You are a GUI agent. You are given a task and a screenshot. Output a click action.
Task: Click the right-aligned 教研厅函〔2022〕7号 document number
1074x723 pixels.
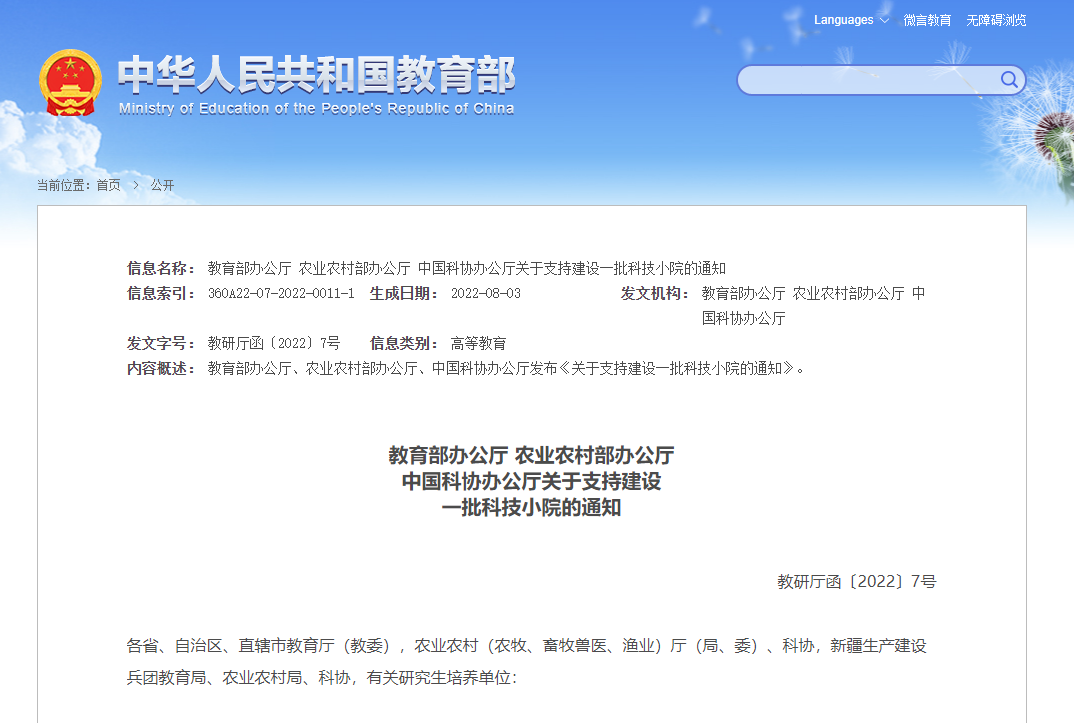pos(856,581)
